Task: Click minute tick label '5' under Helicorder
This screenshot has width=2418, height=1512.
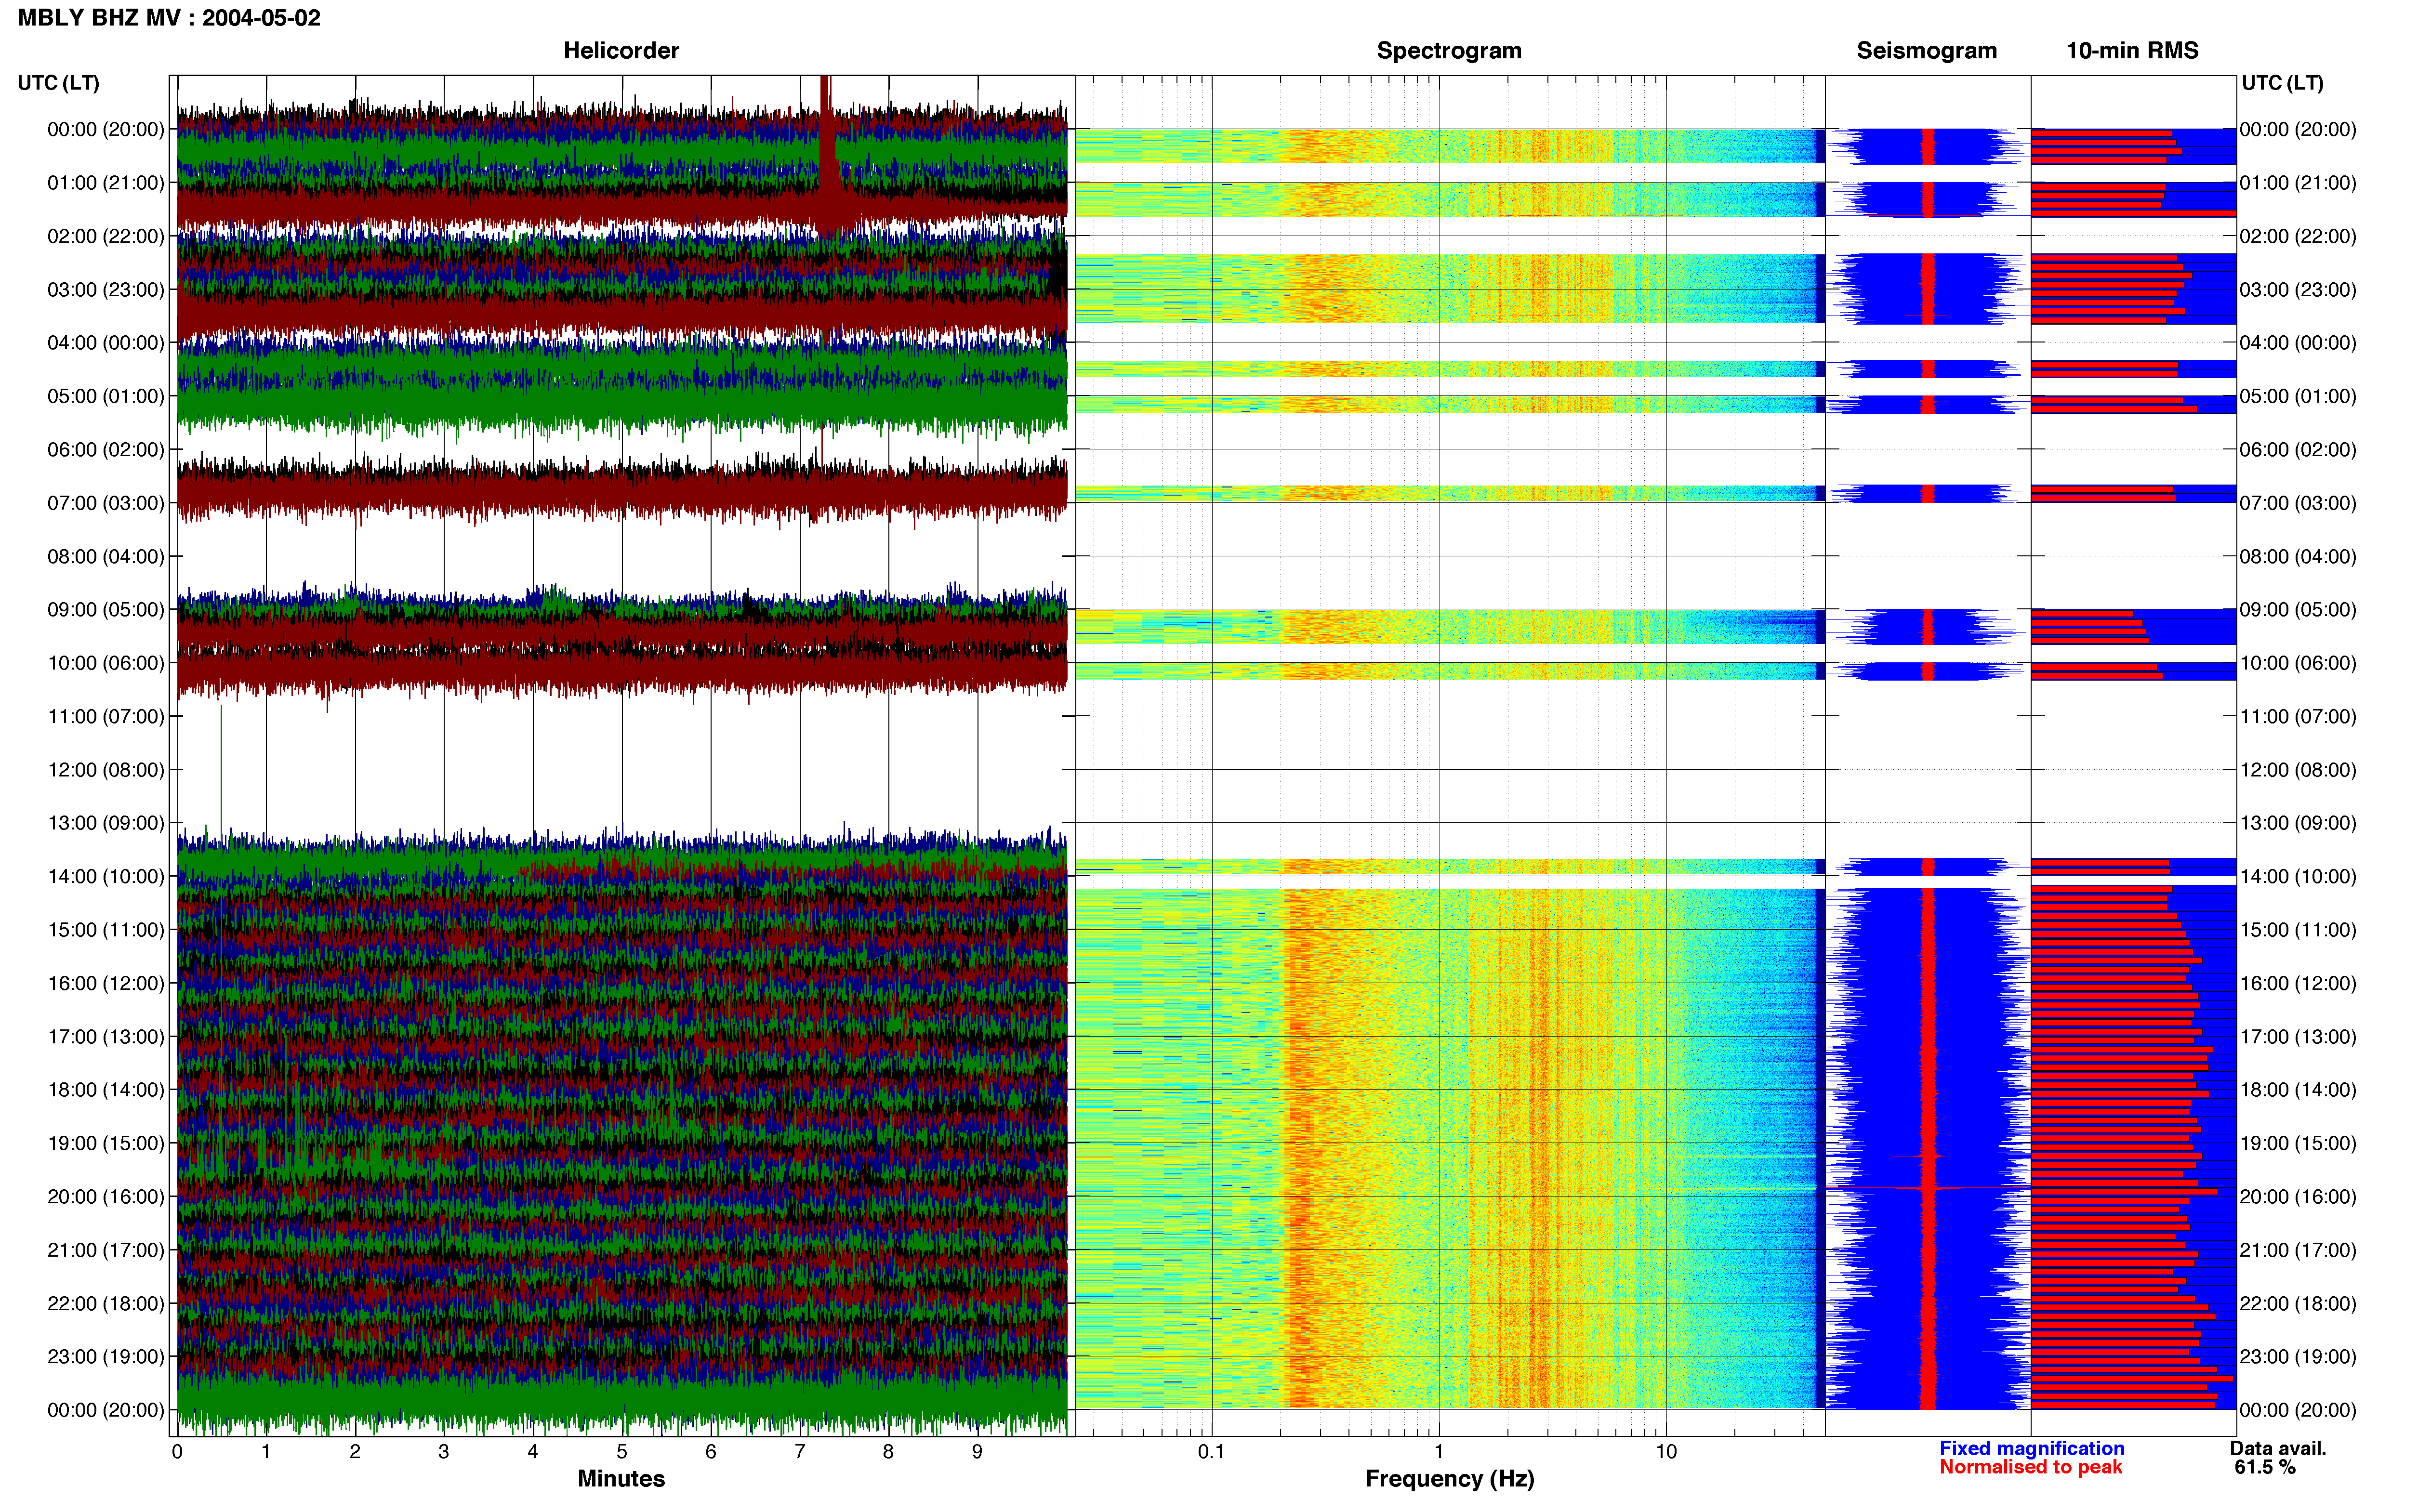Action: 622,1452
